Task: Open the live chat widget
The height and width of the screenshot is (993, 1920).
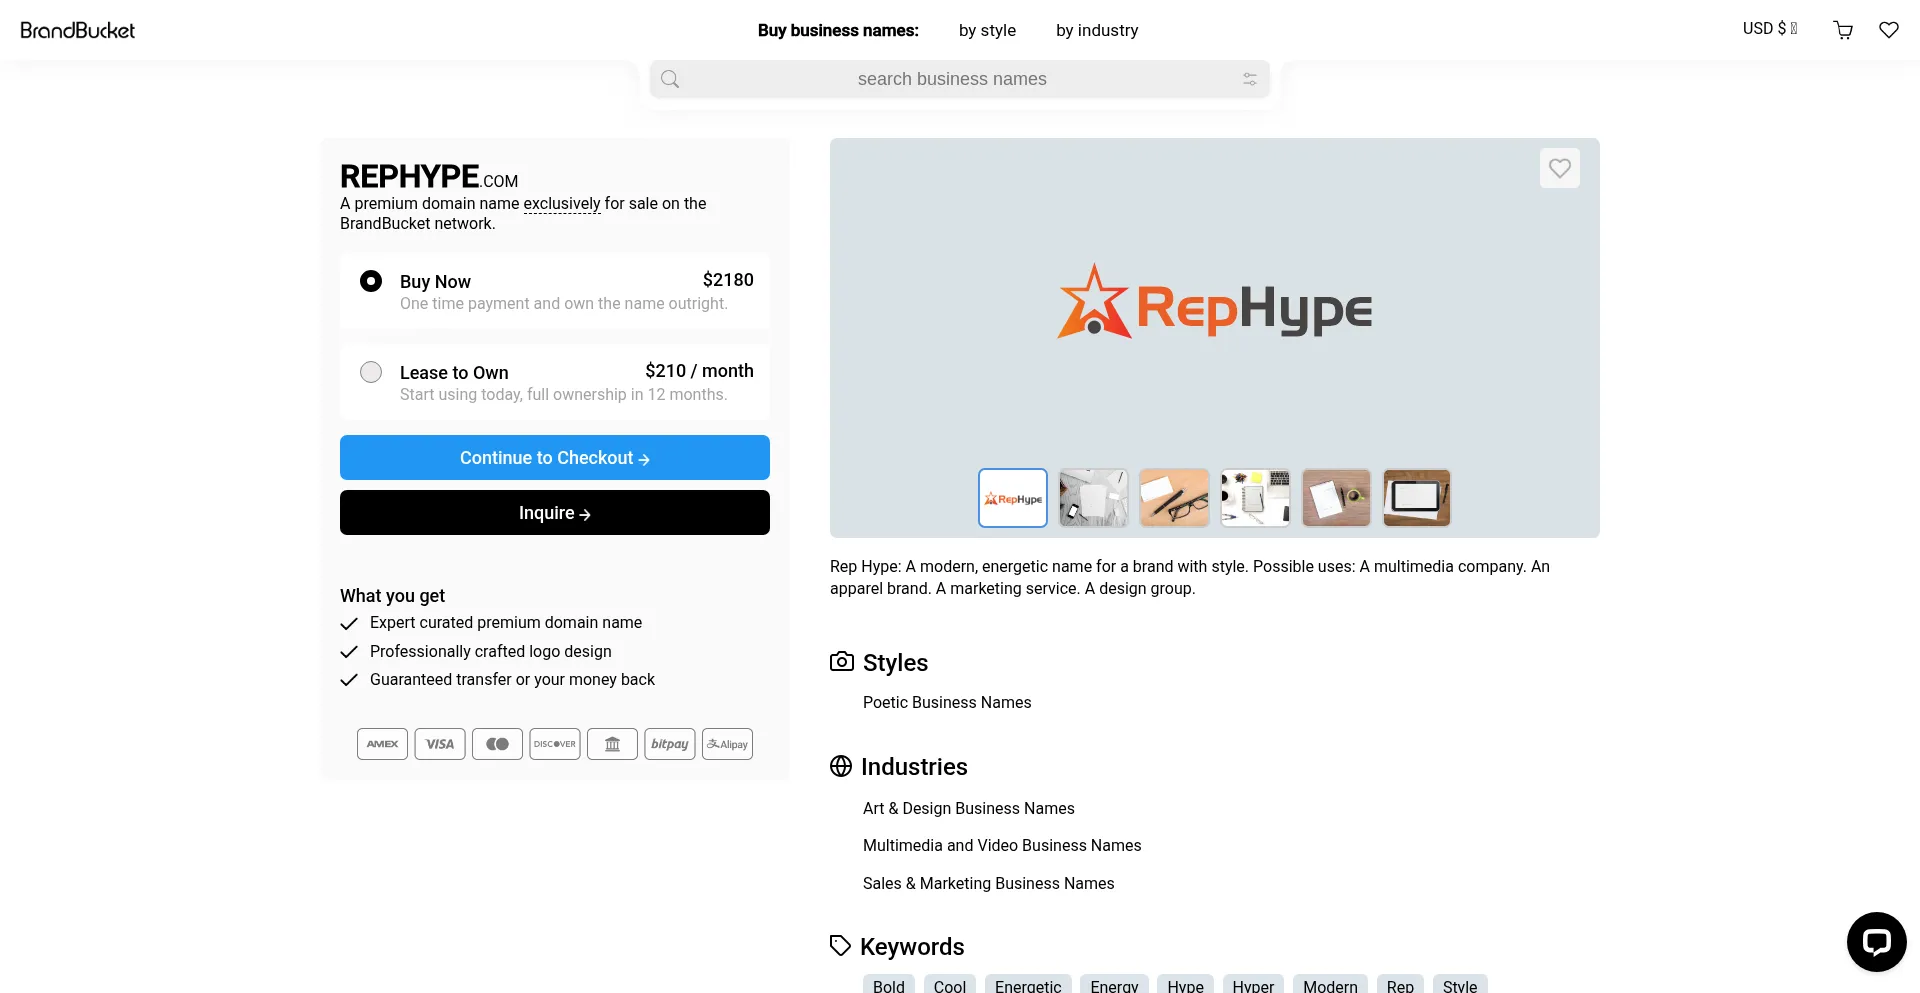Action: [1877, 941]
